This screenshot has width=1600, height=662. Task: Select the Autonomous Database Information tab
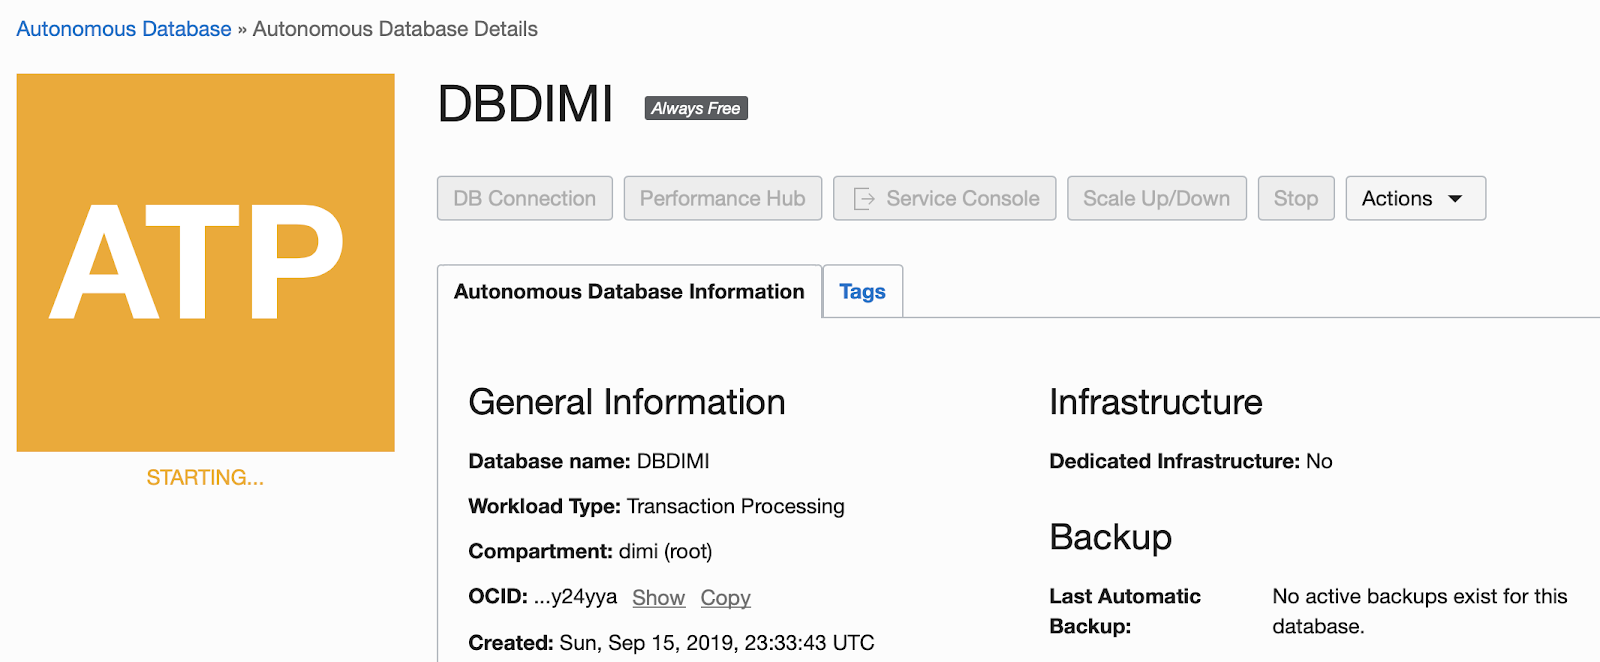[629, 292]
